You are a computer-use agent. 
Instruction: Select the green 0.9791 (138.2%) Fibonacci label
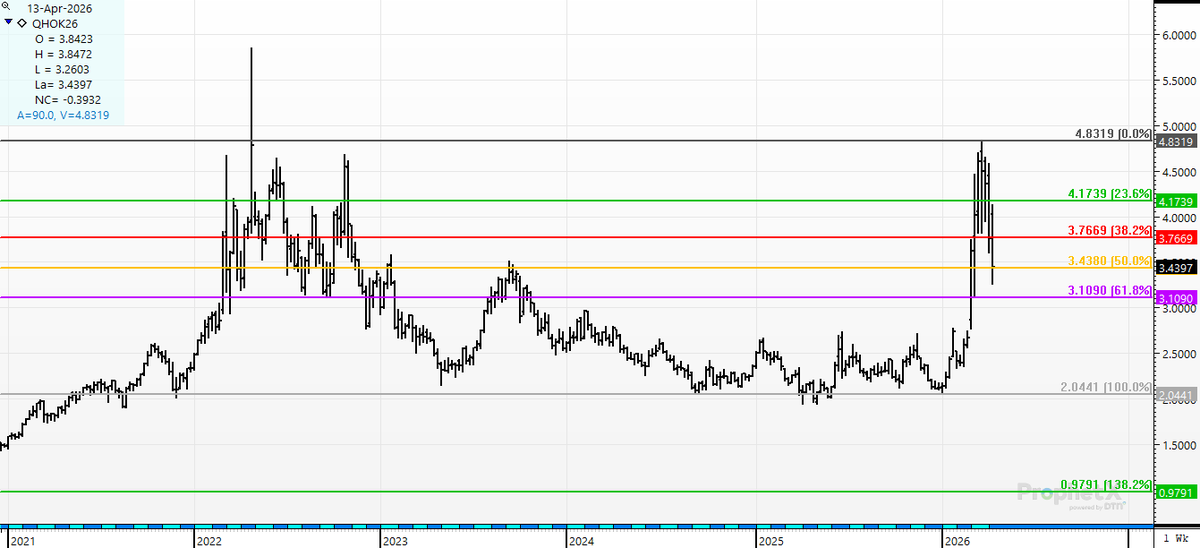pos(1106,483)
